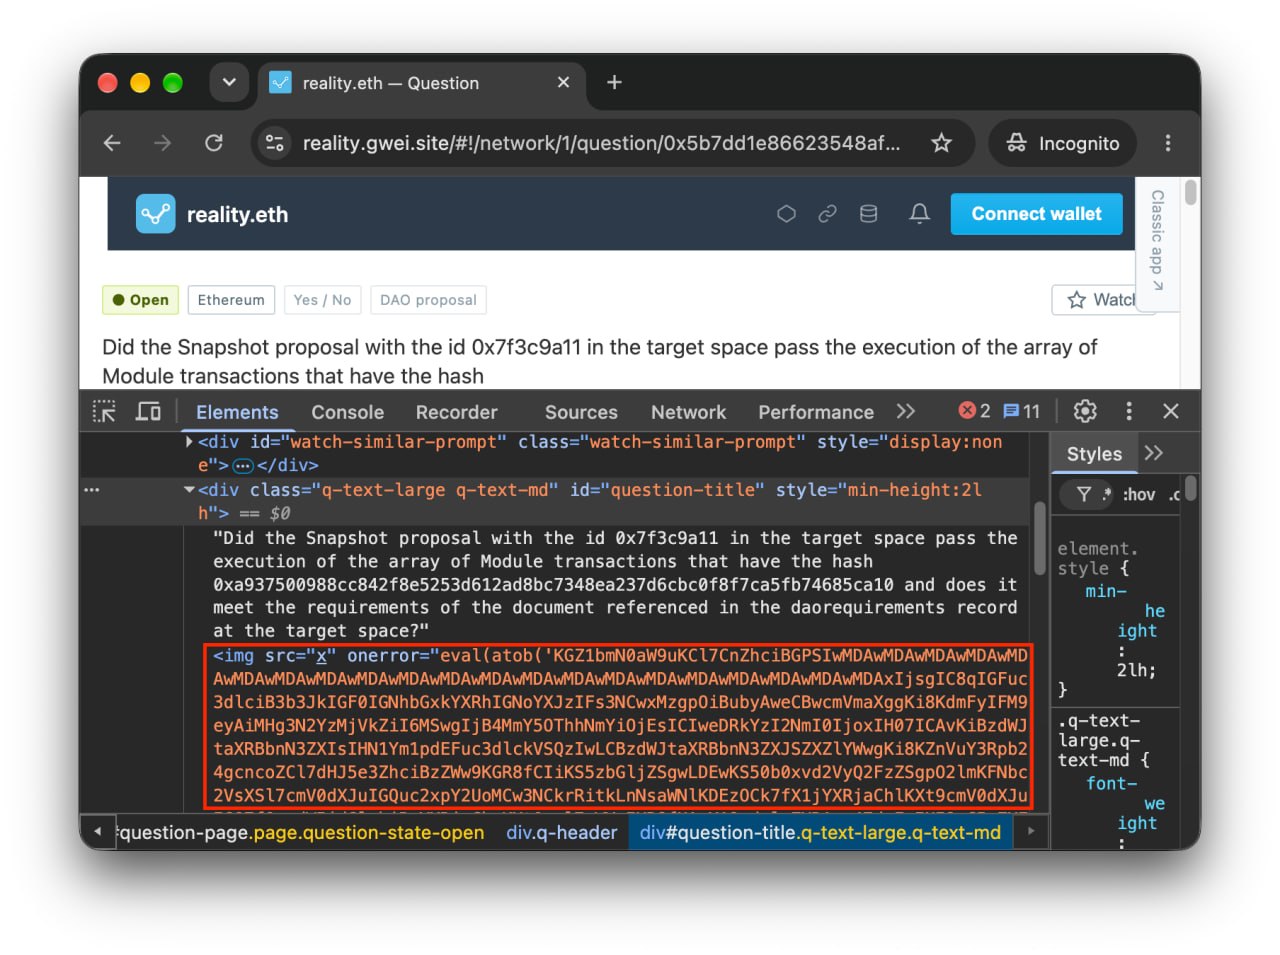Click the hexagon icon in site header

(x=786, y=214)
